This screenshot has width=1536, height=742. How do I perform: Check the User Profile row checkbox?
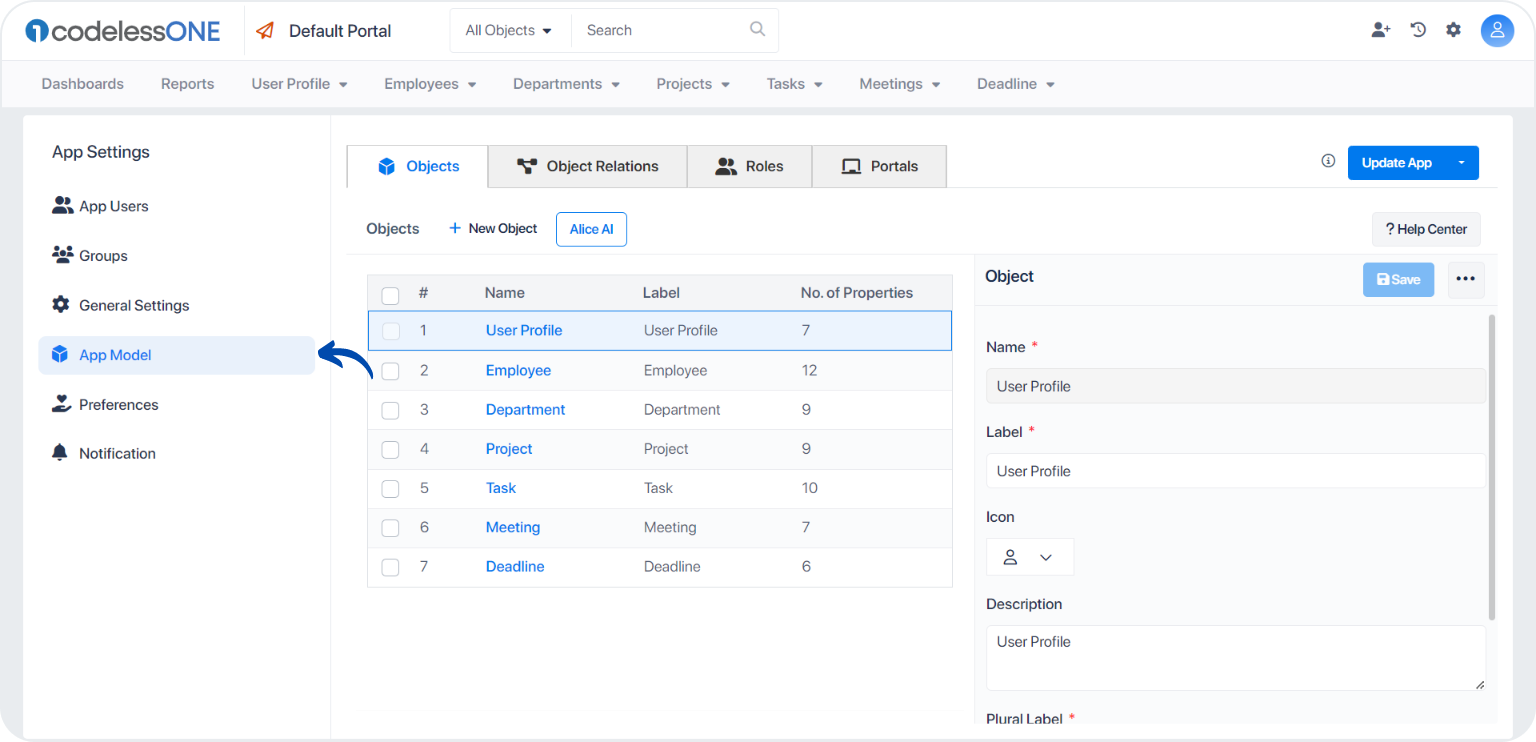[391, 331]
